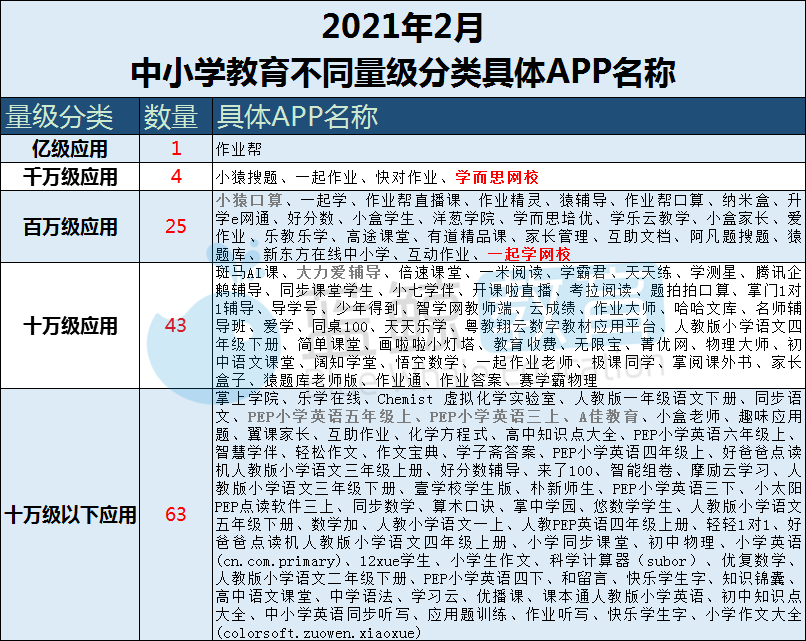Click "Chemist 虚拟化学实验室"
The image size is (806, 641).
click(x=467, y=398)
